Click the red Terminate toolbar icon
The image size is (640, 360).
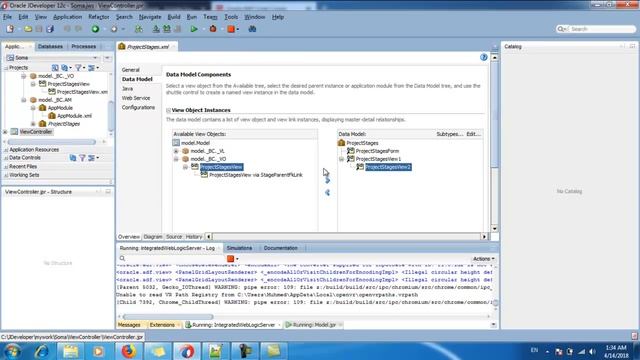(x=231, y=29)
